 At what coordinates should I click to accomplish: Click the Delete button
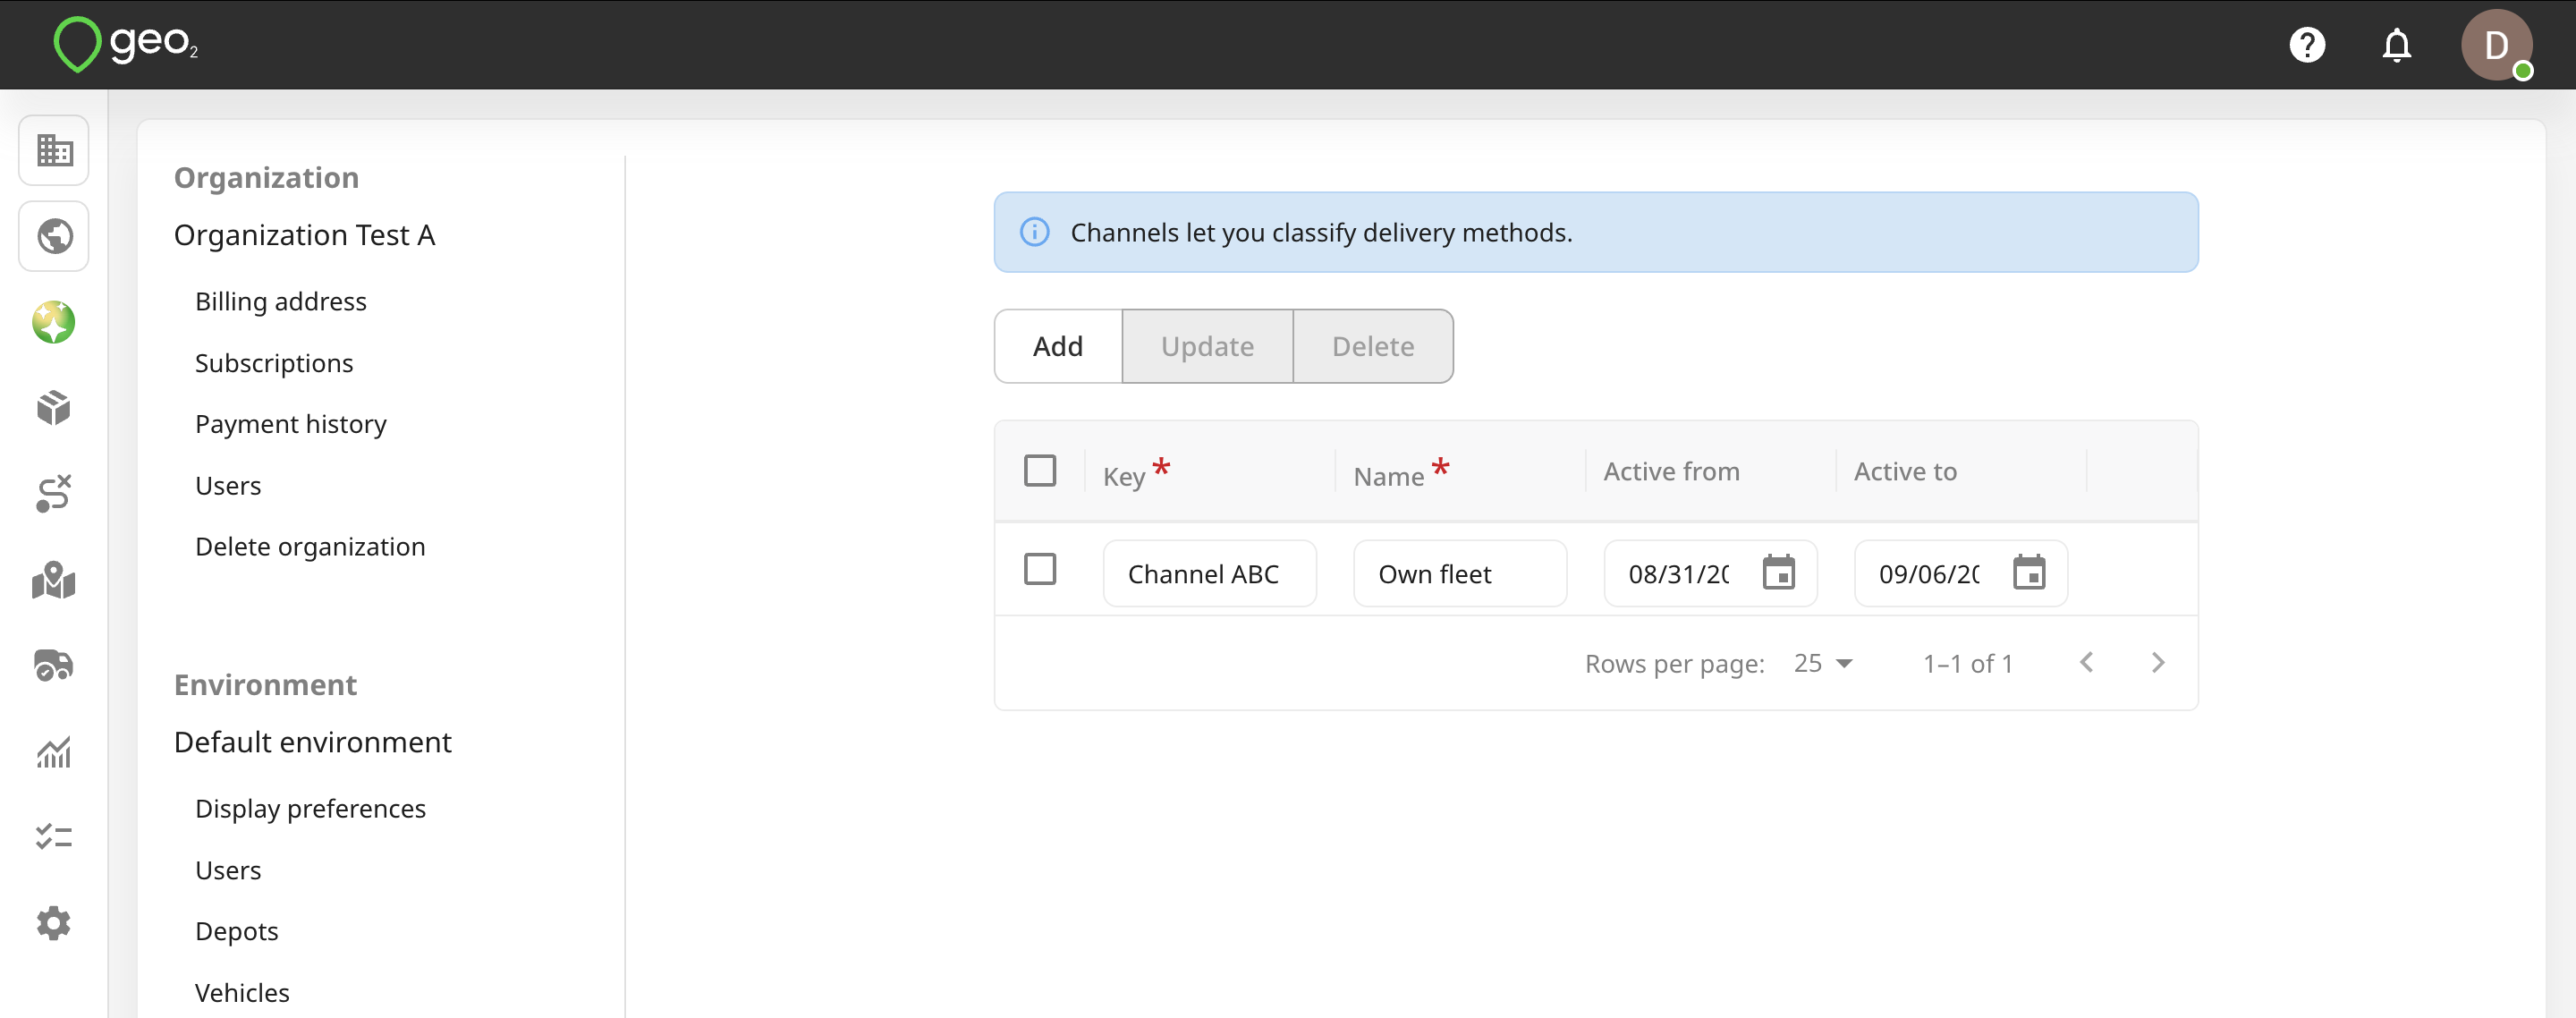pos(1373,346)
